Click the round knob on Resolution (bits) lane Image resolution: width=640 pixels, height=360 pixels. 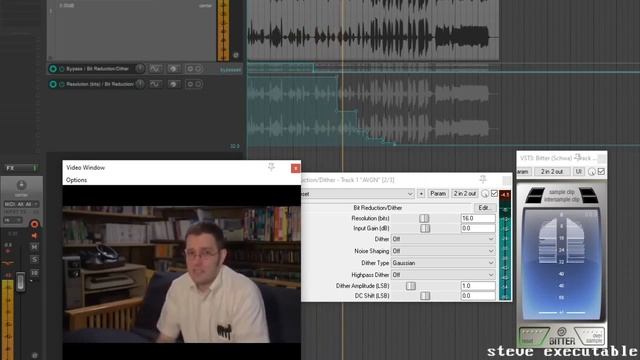coord(140,84)
